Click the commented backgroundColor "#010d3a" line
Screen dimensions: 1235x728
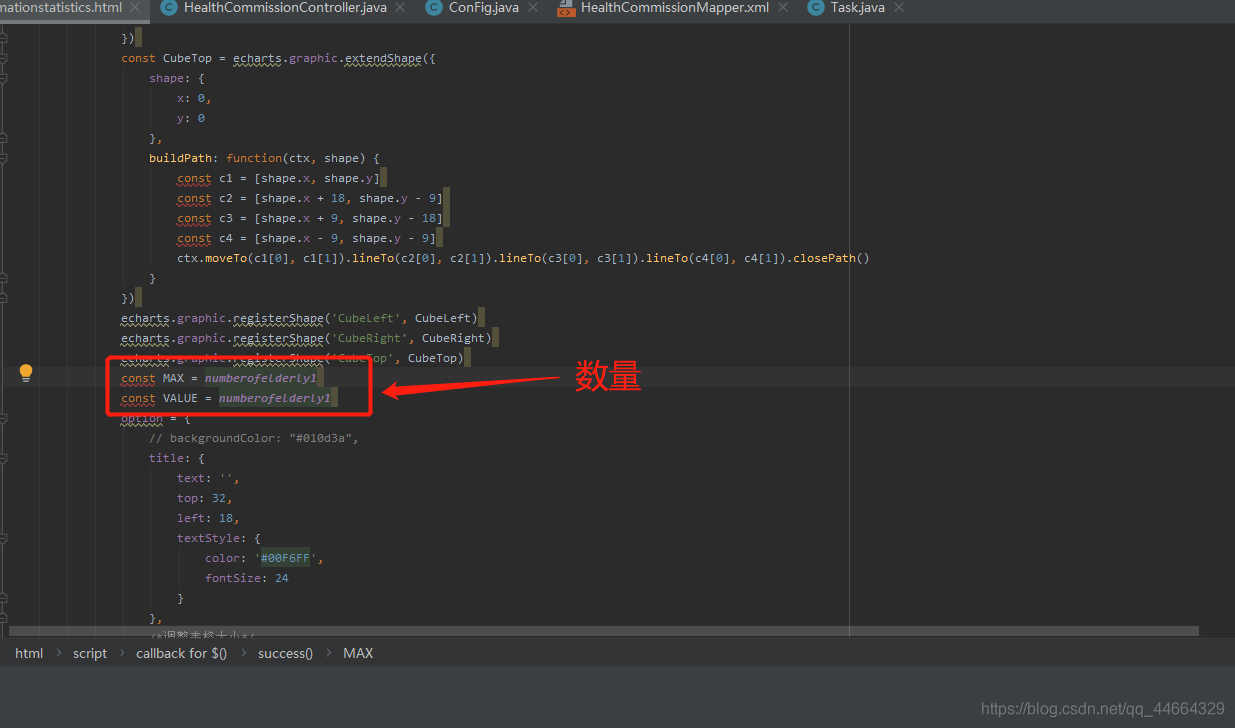(x=253, y=438)
